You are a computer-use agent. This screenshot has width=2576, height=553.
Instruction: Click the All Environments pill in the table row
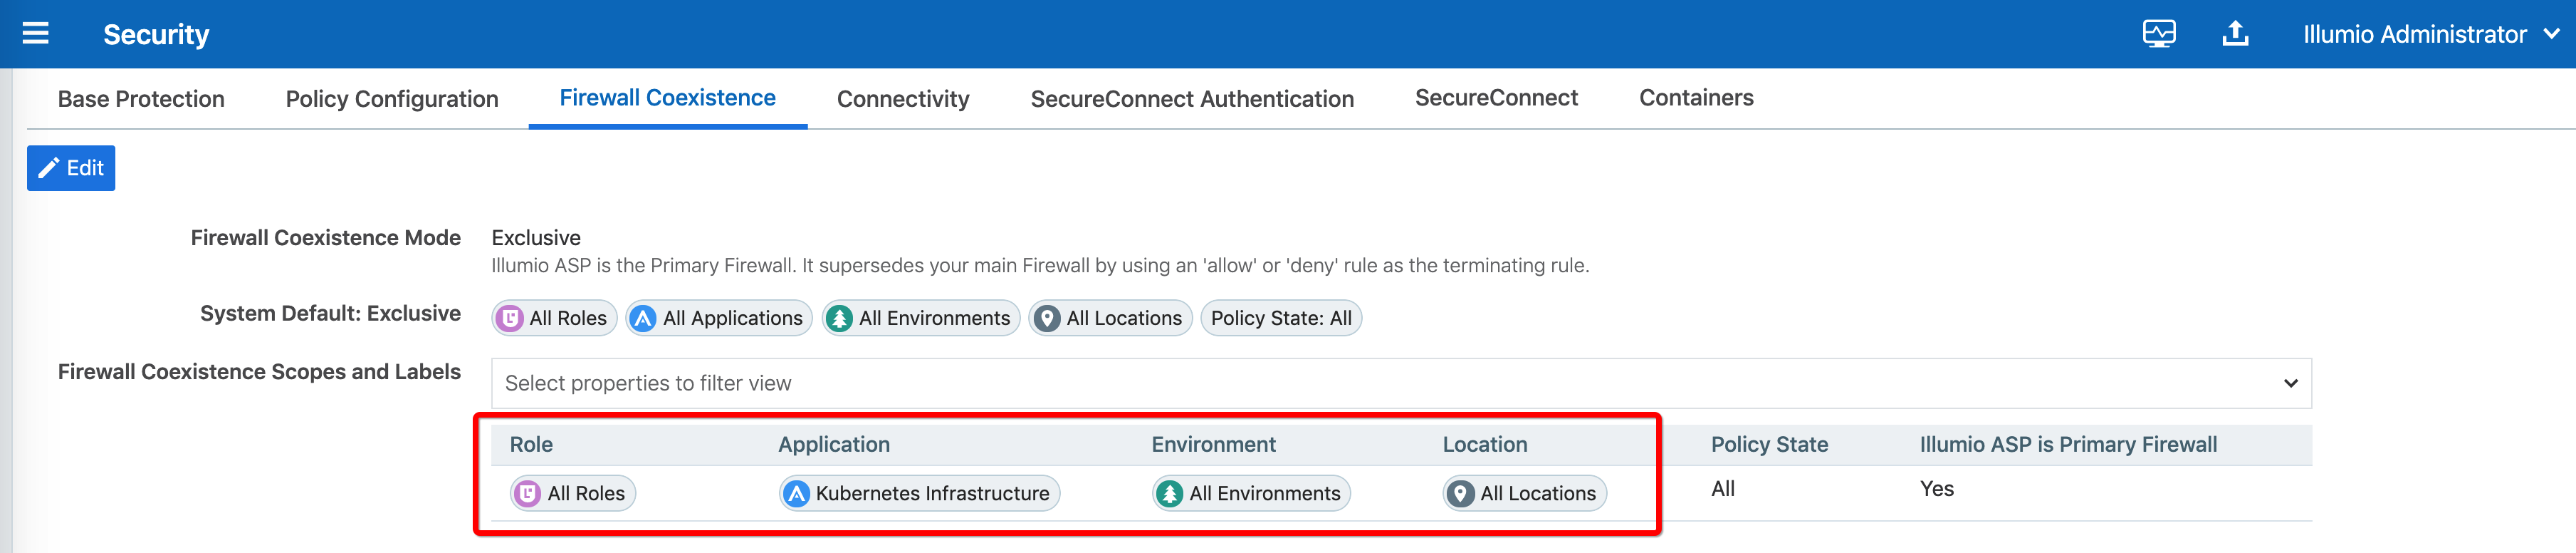[x=1251, y=493]
